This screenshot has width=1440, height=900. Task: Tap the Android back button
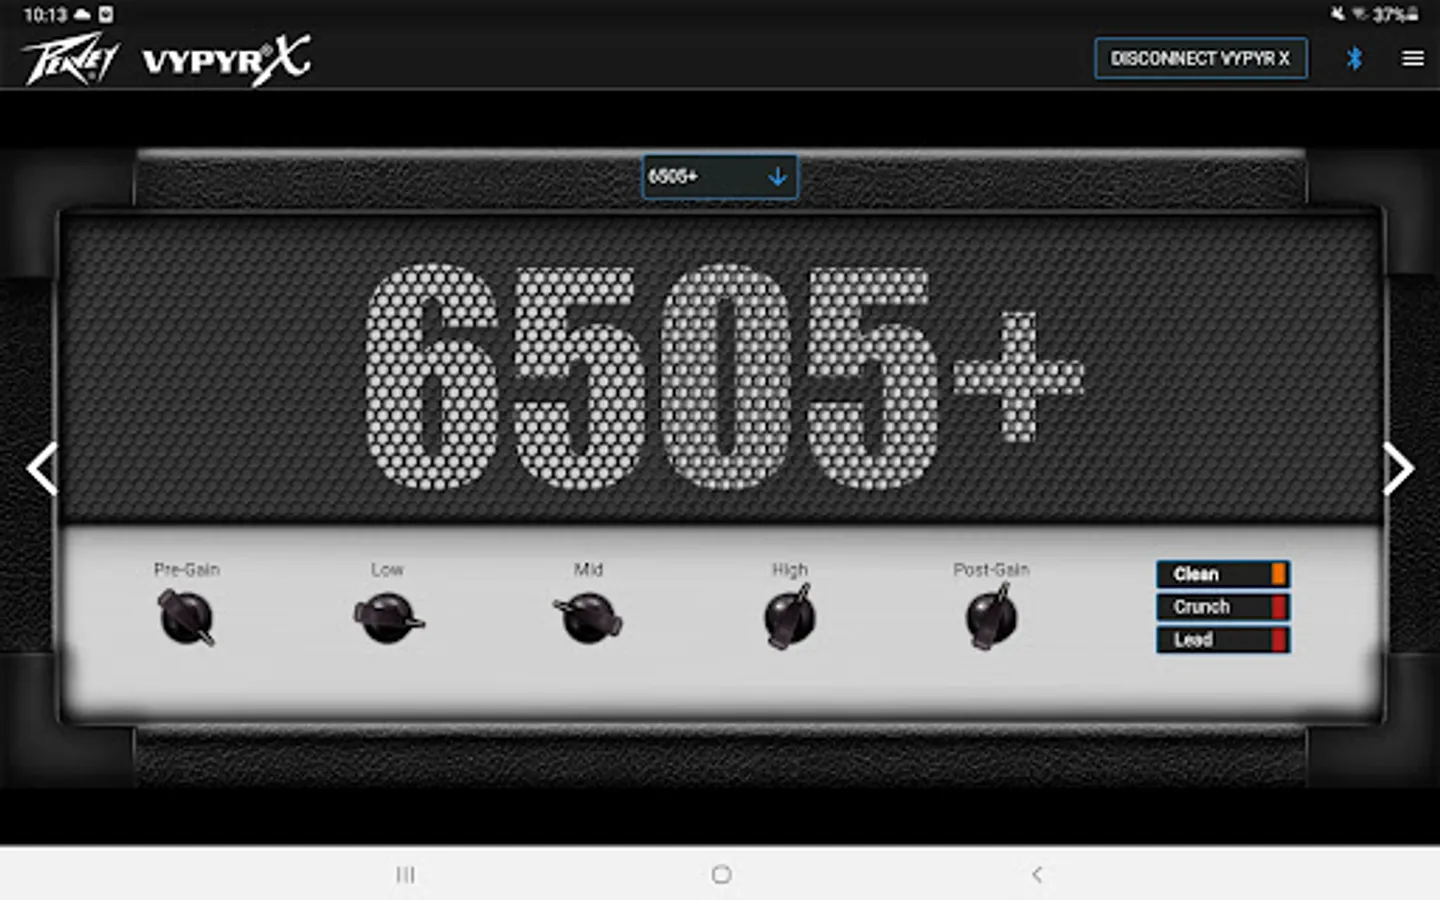[1037, 875]
